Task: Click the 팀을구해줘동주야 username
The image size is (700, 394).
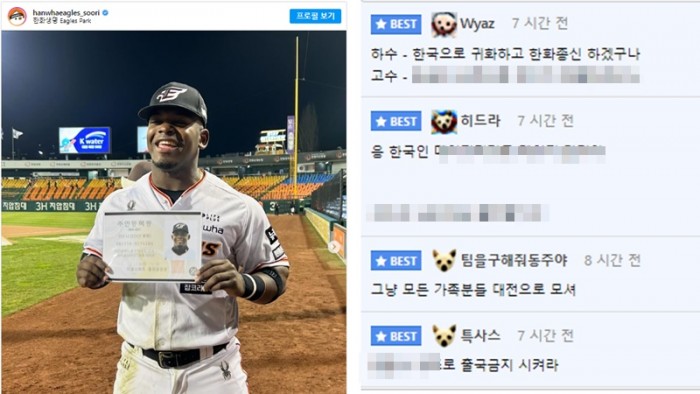Action: [514, 260]
